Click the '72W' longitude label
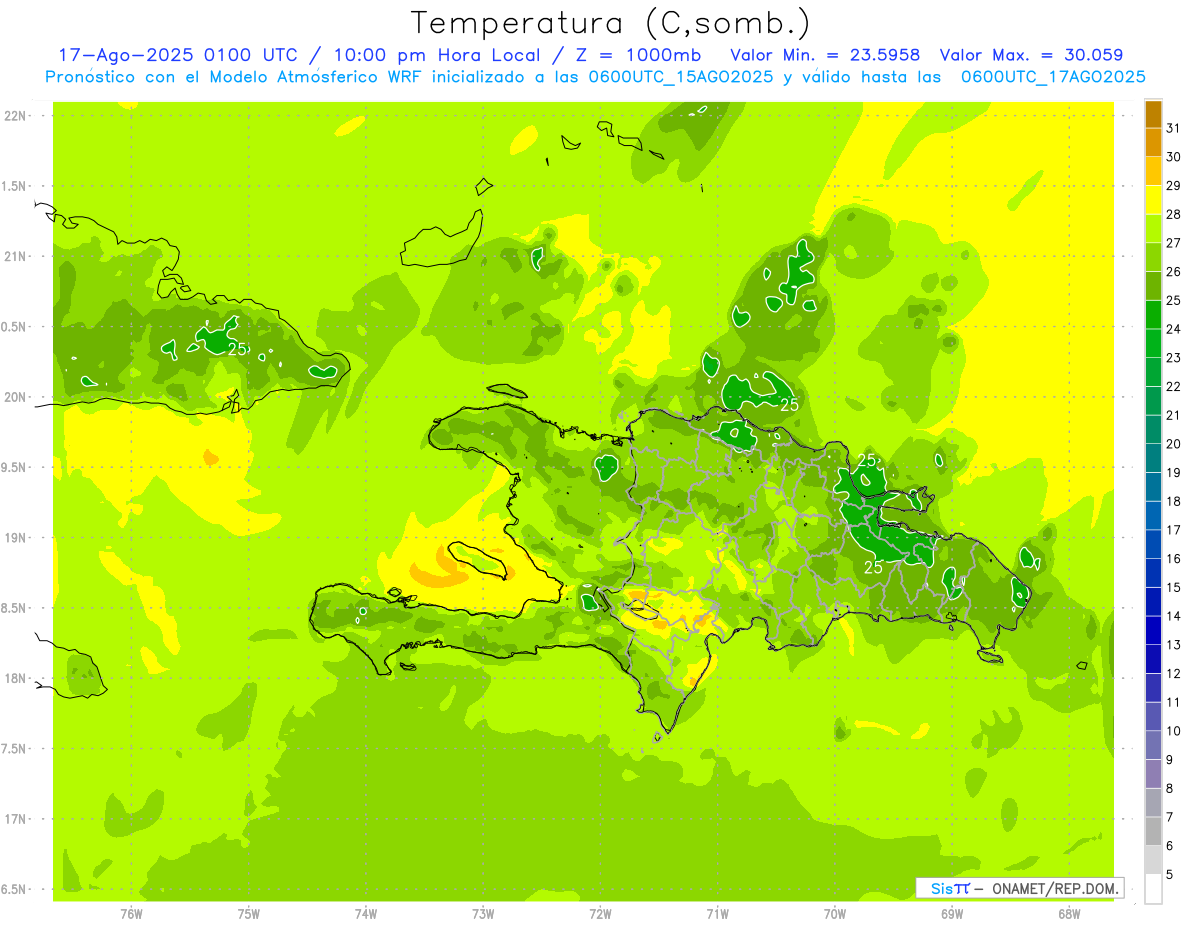This screenshot has width=1200, height=927. click(600, 914)
